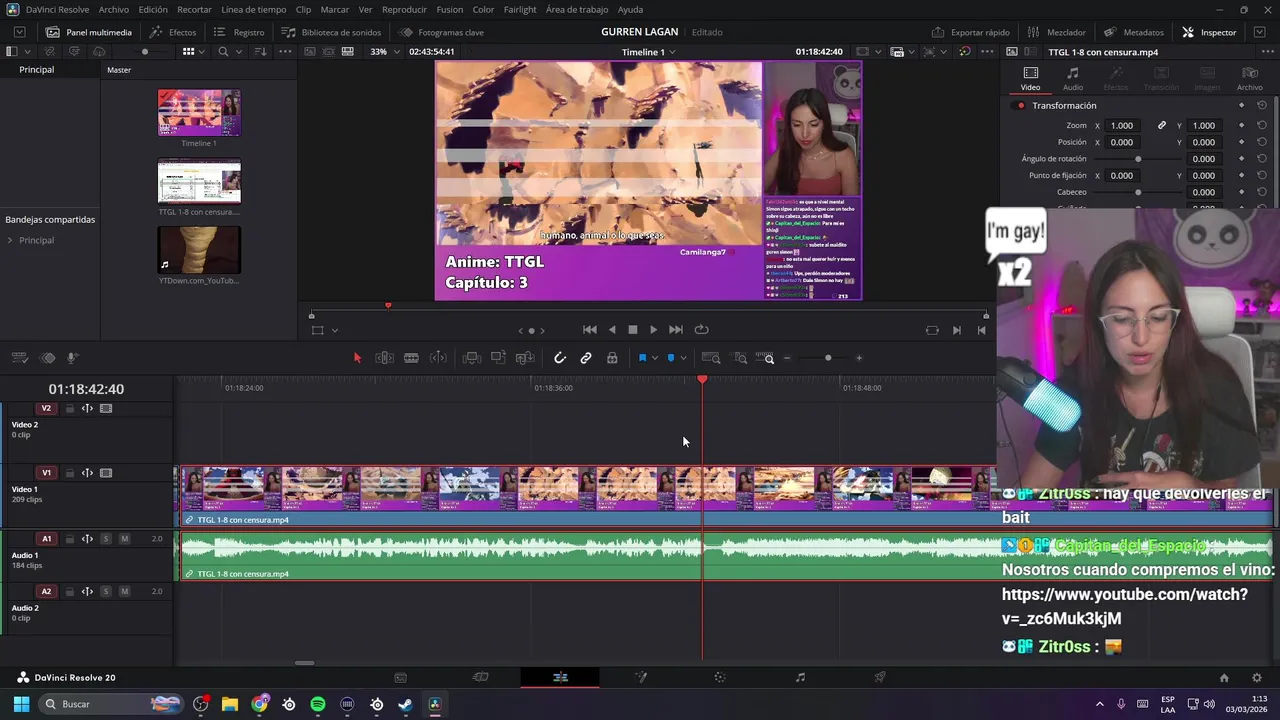Click Zoom X value field
This screenshot has height=720, width=1280.
[x=1122, y=126]
